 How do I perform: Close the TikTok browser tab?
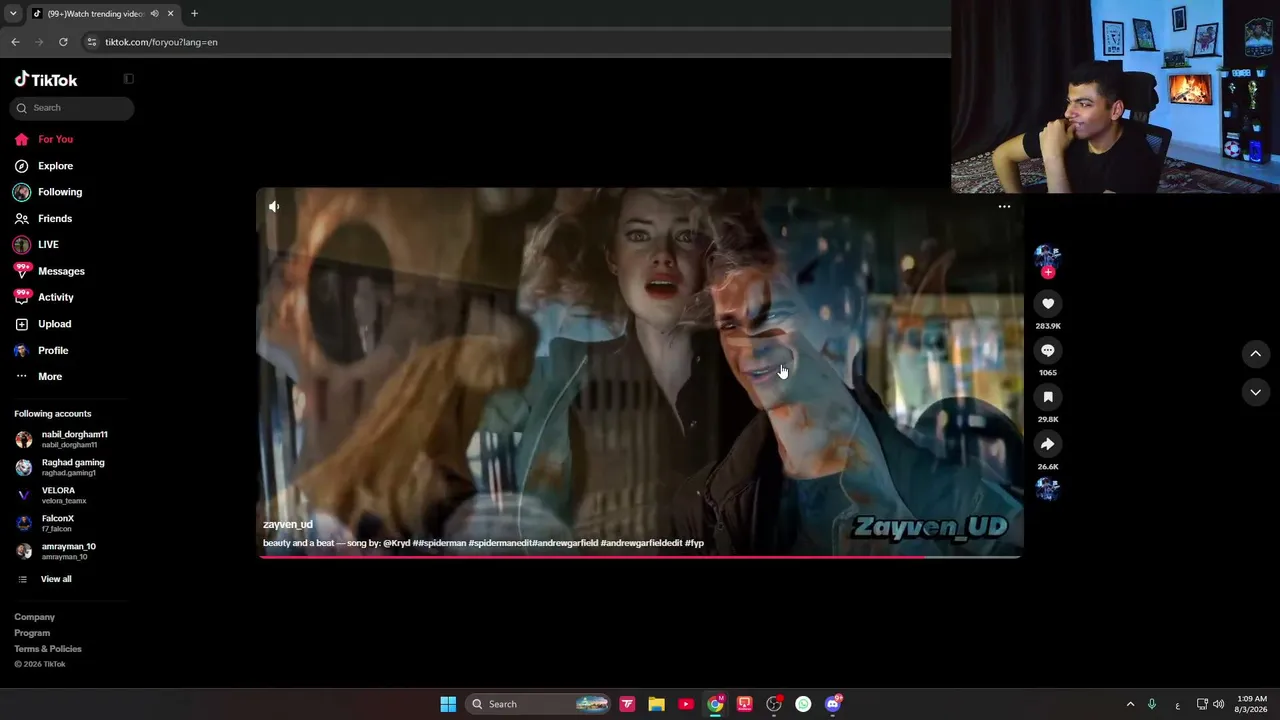point(171,14)
